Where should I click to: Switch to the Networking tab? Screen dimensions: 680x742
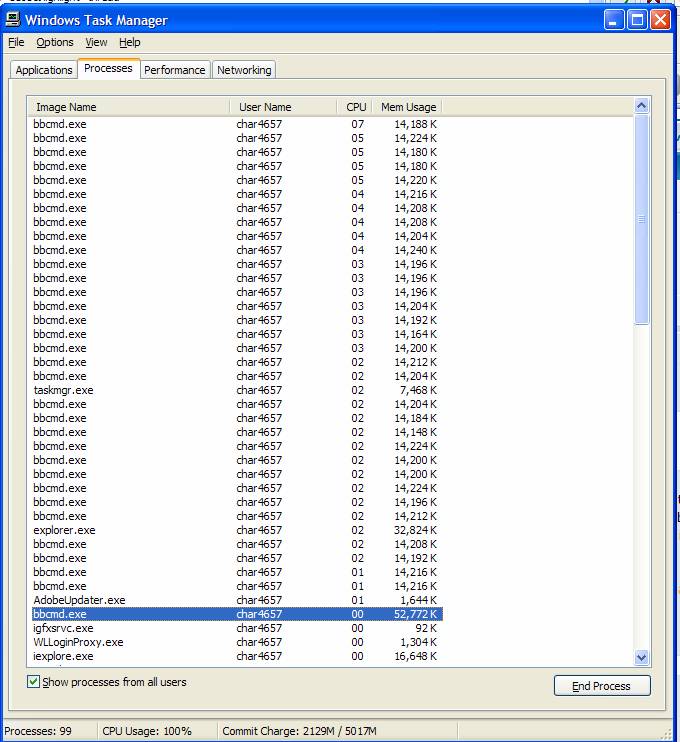click(x=244, y=70)
